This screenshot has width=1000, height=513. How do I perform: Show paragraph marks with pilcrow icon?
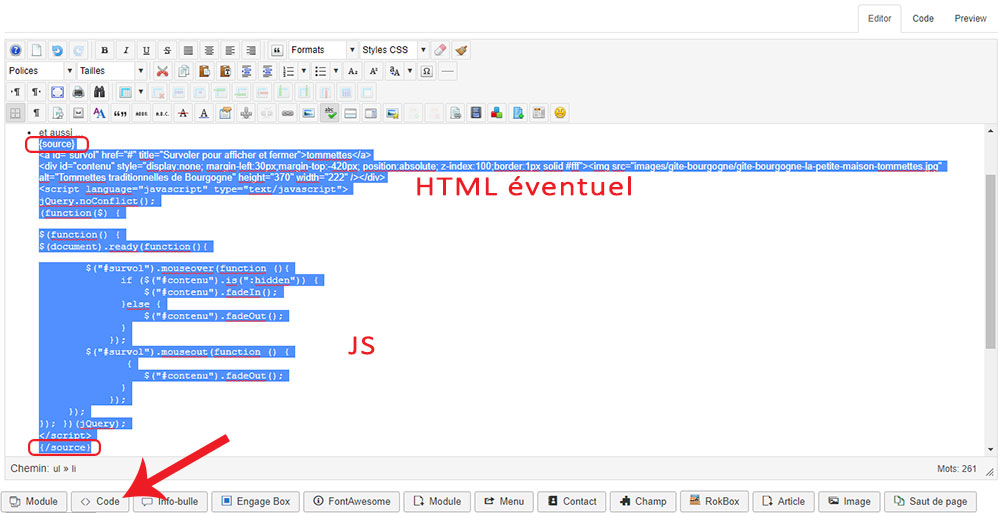pos(36,113)
